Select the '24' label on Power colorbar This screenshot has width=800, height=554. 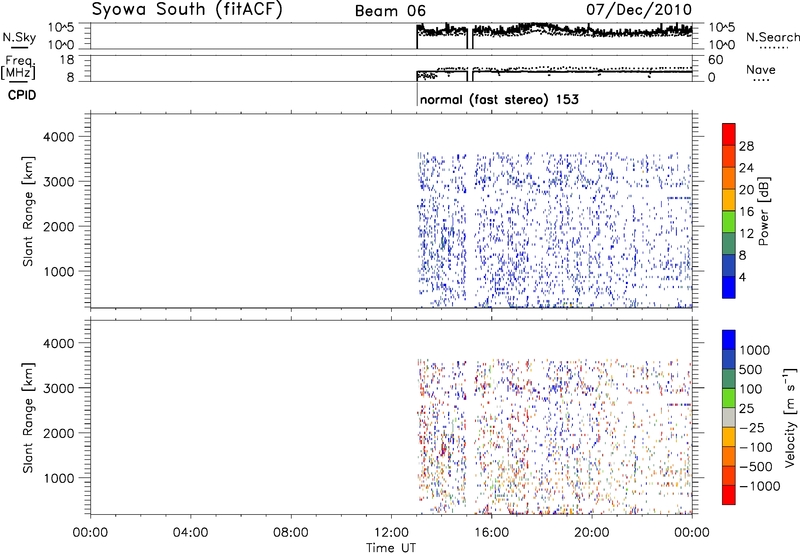pos(746,168)
